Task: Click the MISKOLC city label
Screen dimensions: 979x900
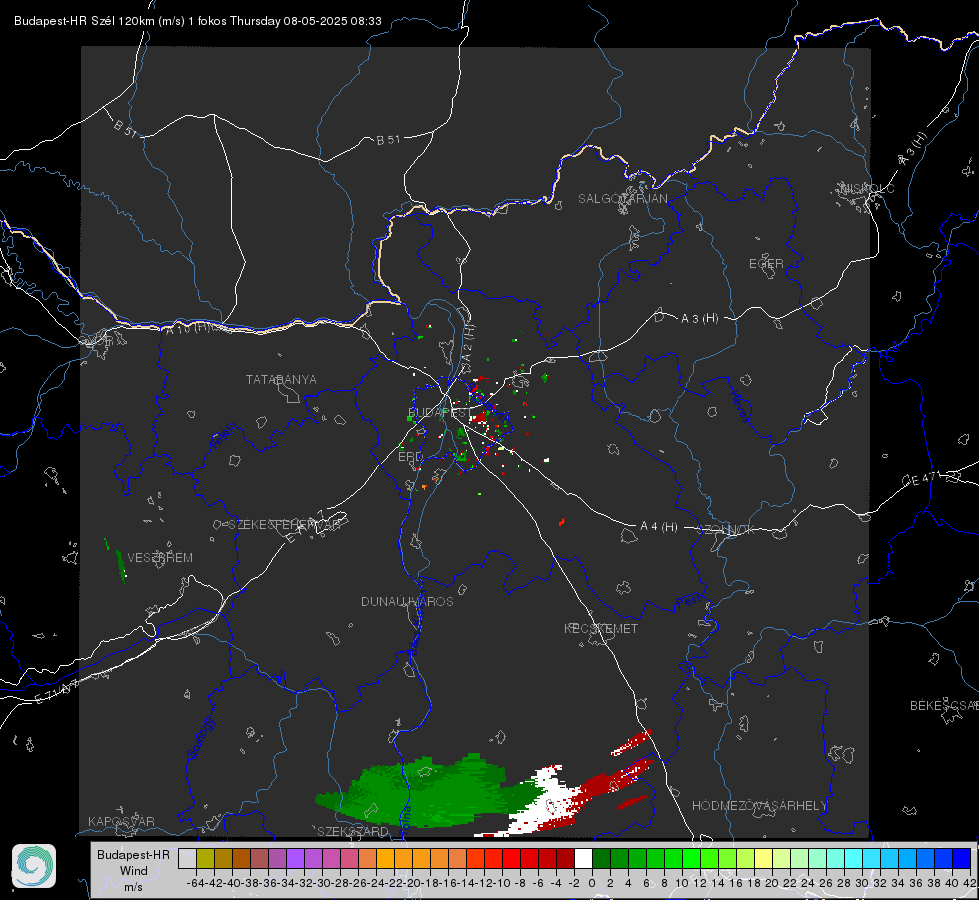Action: (867, 188)
